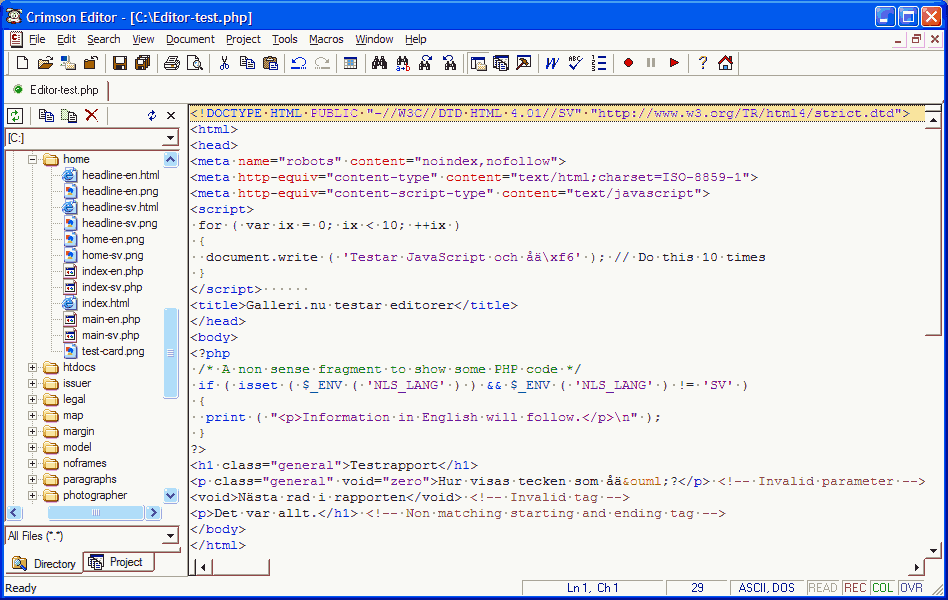The image size is (948, 600).
Task: Open the [C:] drive dropdown
Action: coord(170,139)
